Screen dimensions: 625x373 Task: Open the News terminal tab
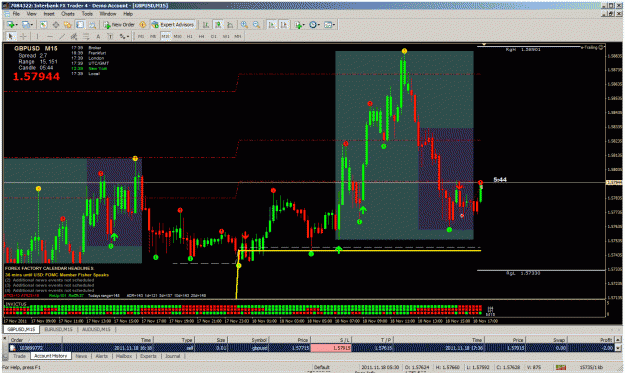tap(81, 356)
